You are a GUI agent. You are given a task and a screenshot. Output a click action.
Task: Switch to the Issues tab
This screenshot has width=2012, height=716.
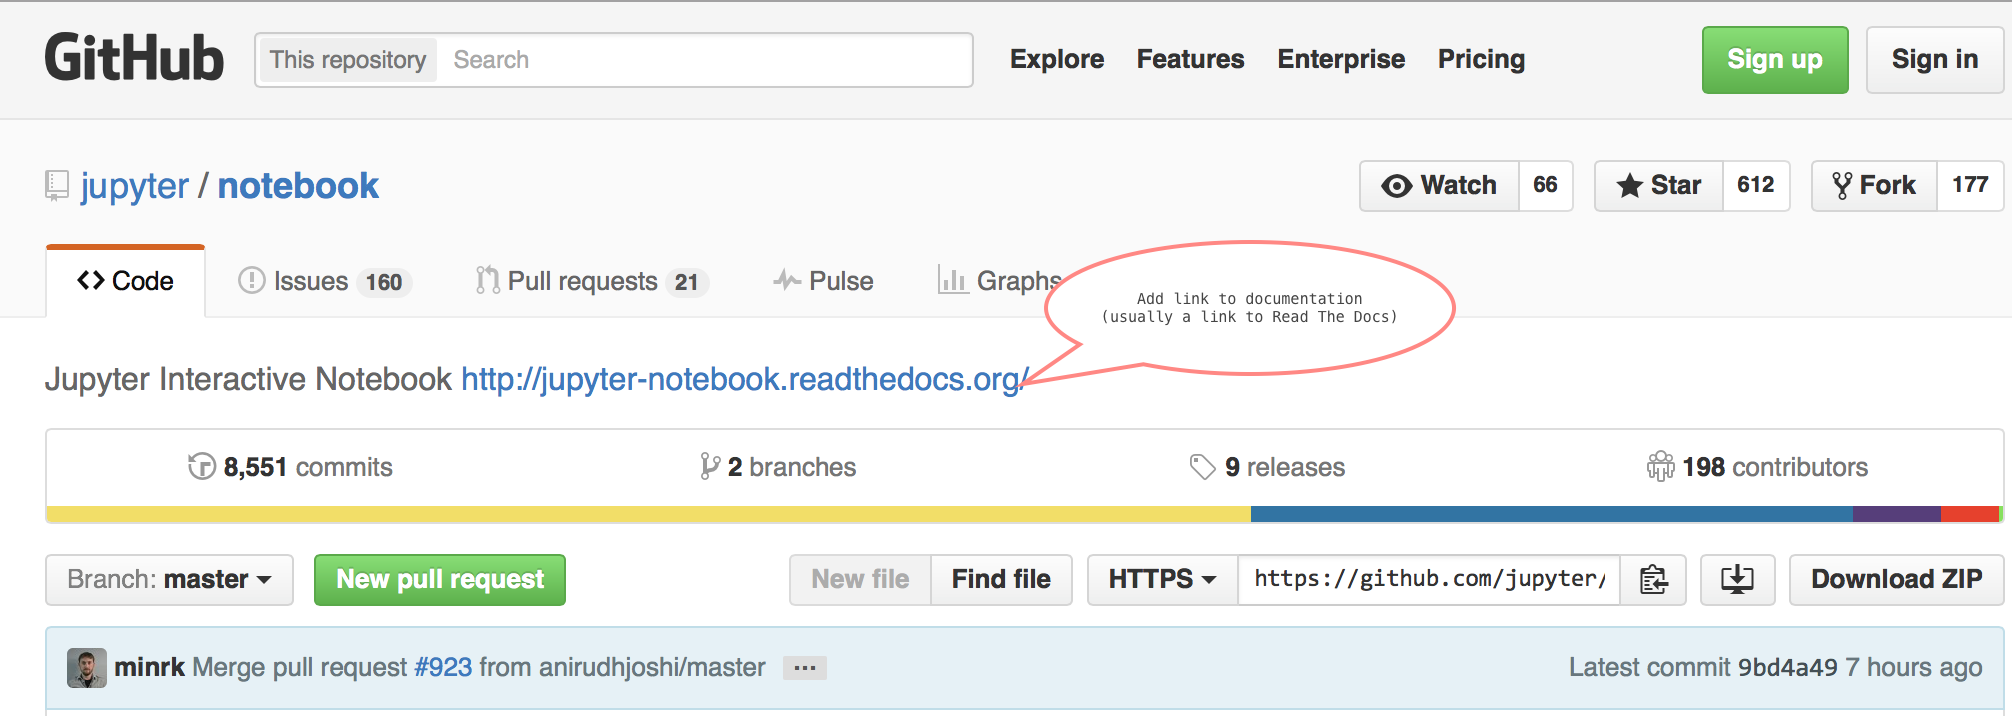click(x=323, y=282)
